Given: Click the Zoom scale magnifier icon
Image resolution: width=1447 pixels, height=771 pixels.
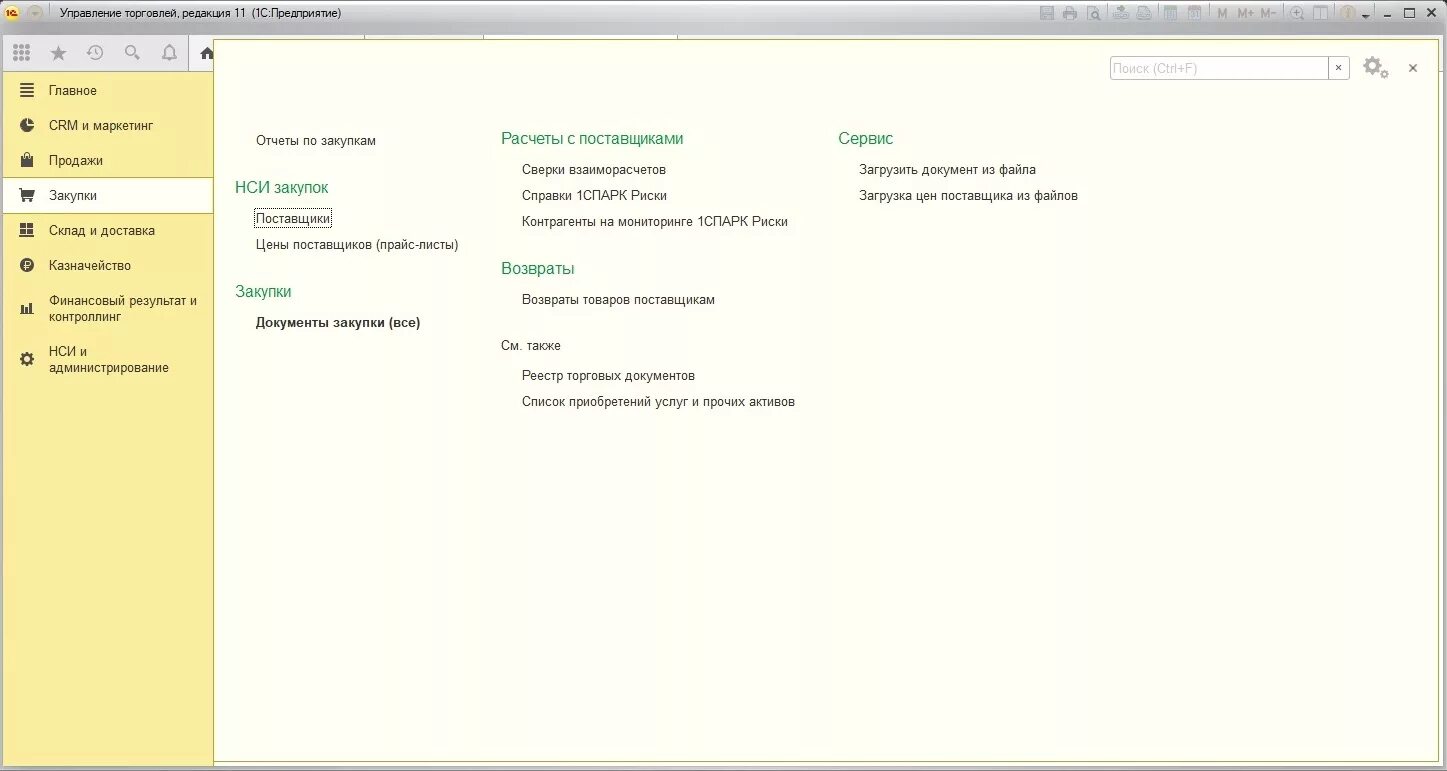Looking at the screenshot, I should 1297,13.
